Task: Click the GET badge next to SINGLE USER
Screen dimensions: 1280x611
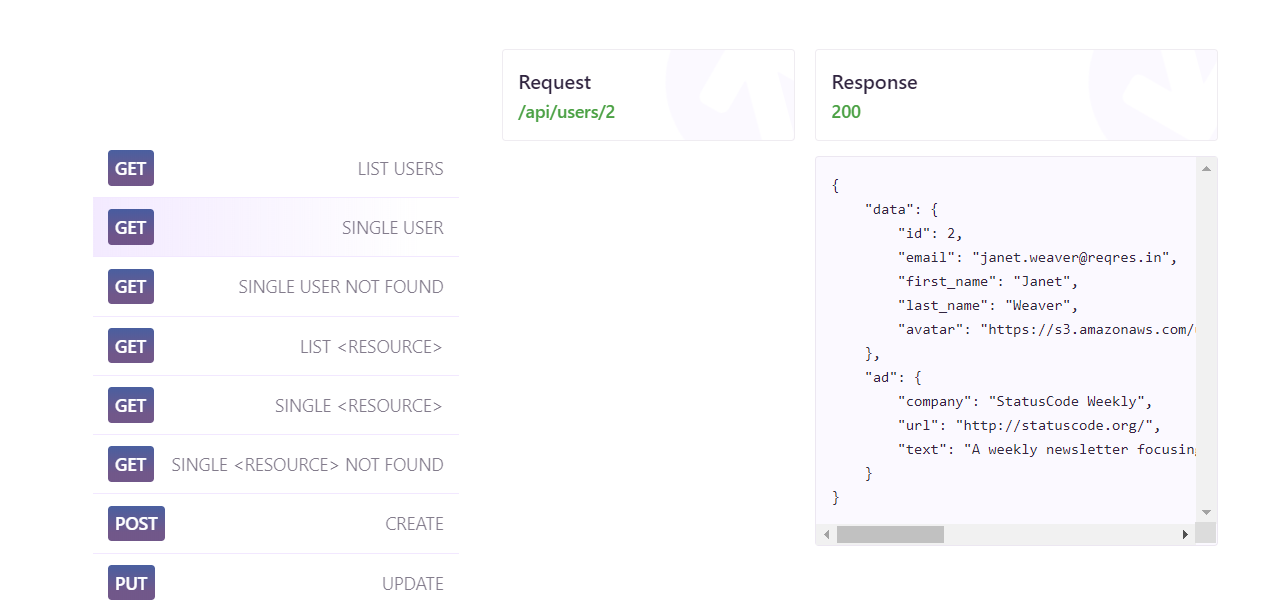Action: [x=130, y=227]
